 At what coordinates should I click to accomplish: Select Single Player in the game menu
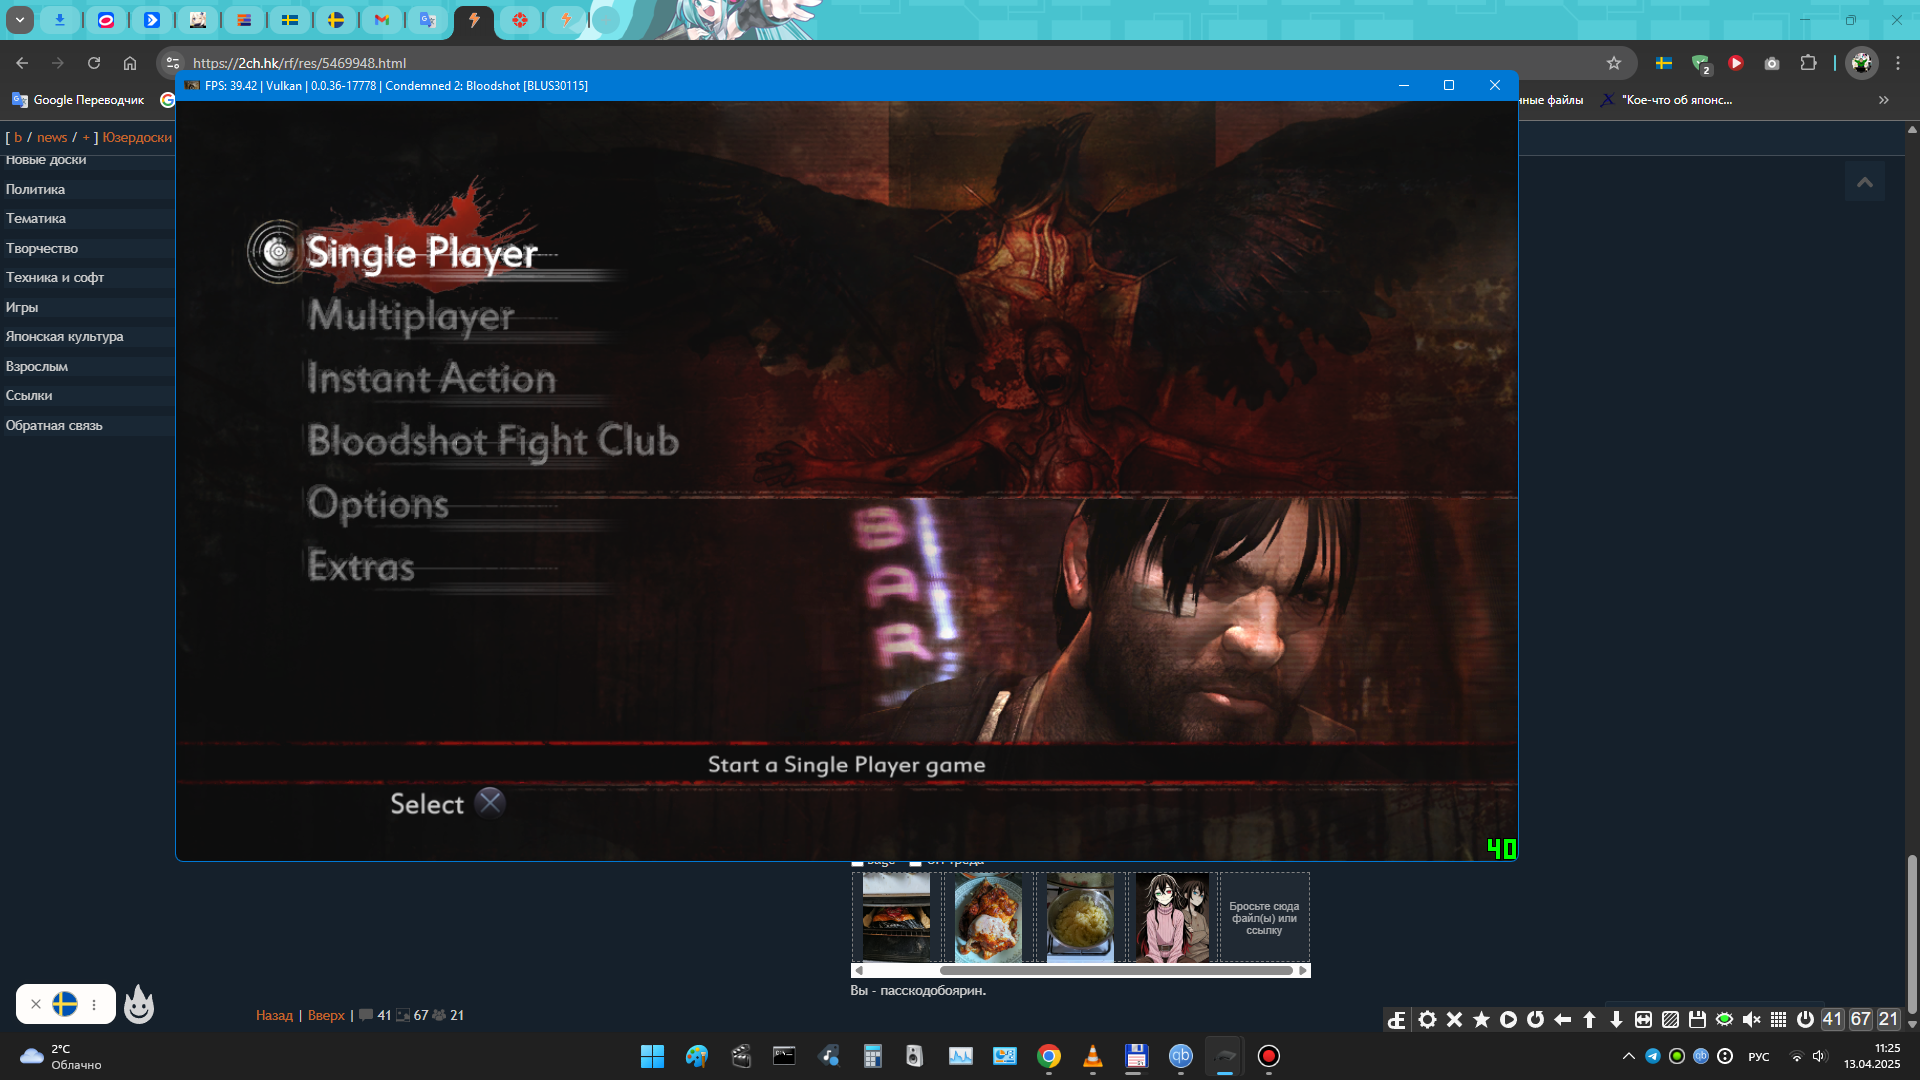[x=422, y=253]
